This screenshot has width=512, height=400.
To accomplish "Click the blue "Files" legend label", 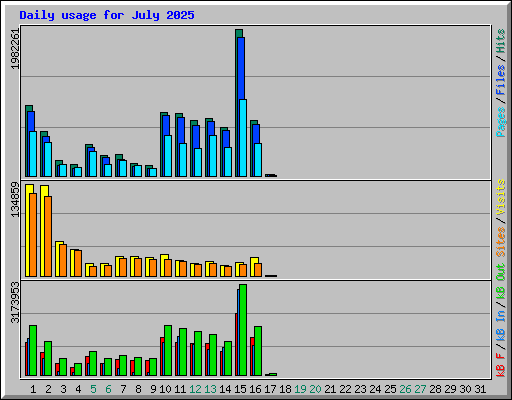I will 500,80.
